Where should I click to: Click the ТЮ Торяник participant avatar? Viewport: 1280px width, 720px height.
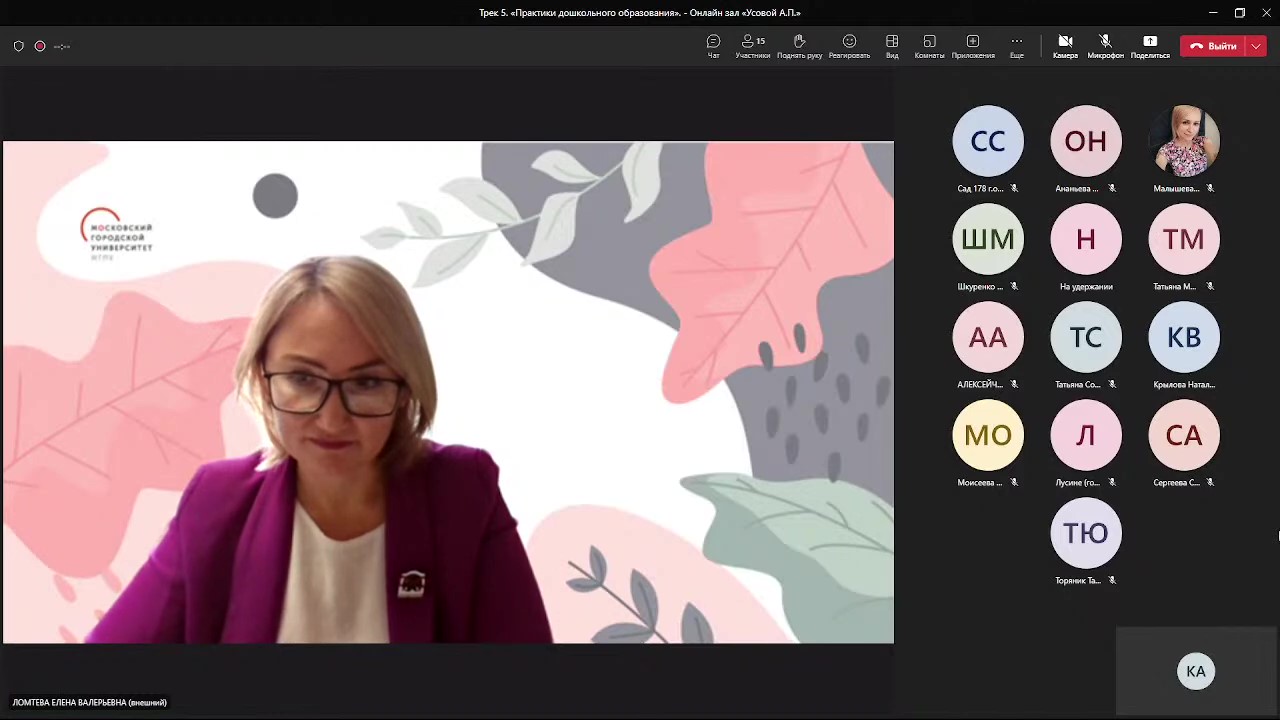(1086, 533)
